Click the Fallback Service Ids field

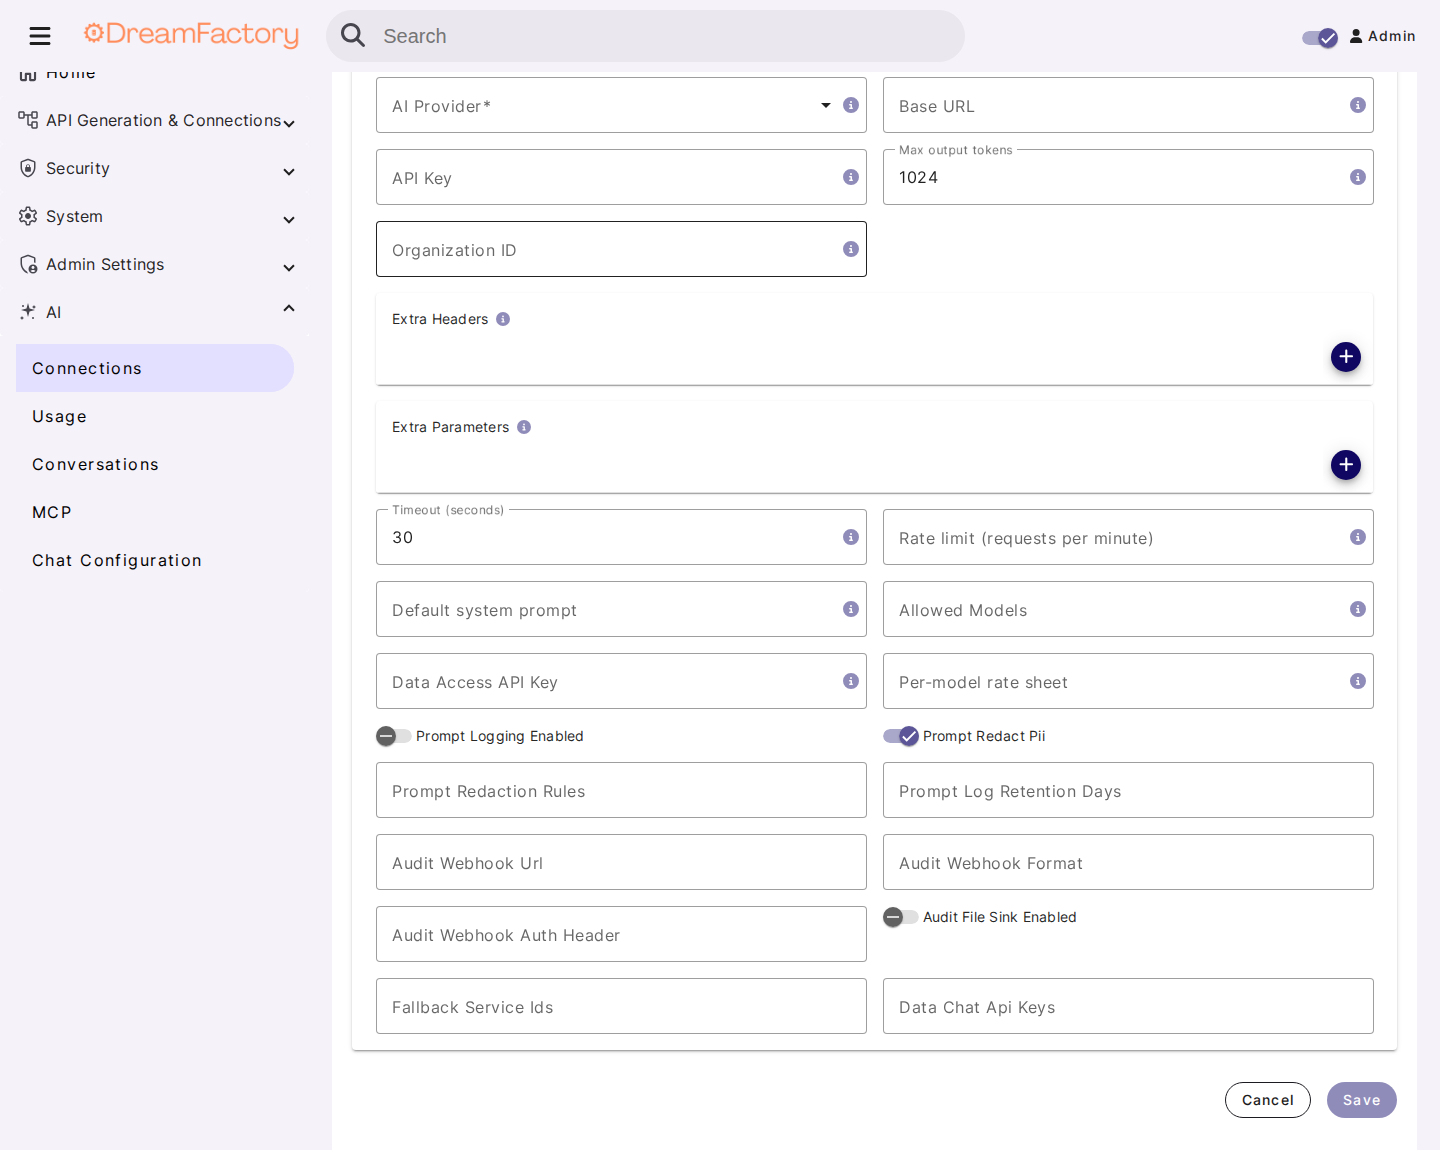[x=621, y=1006]
